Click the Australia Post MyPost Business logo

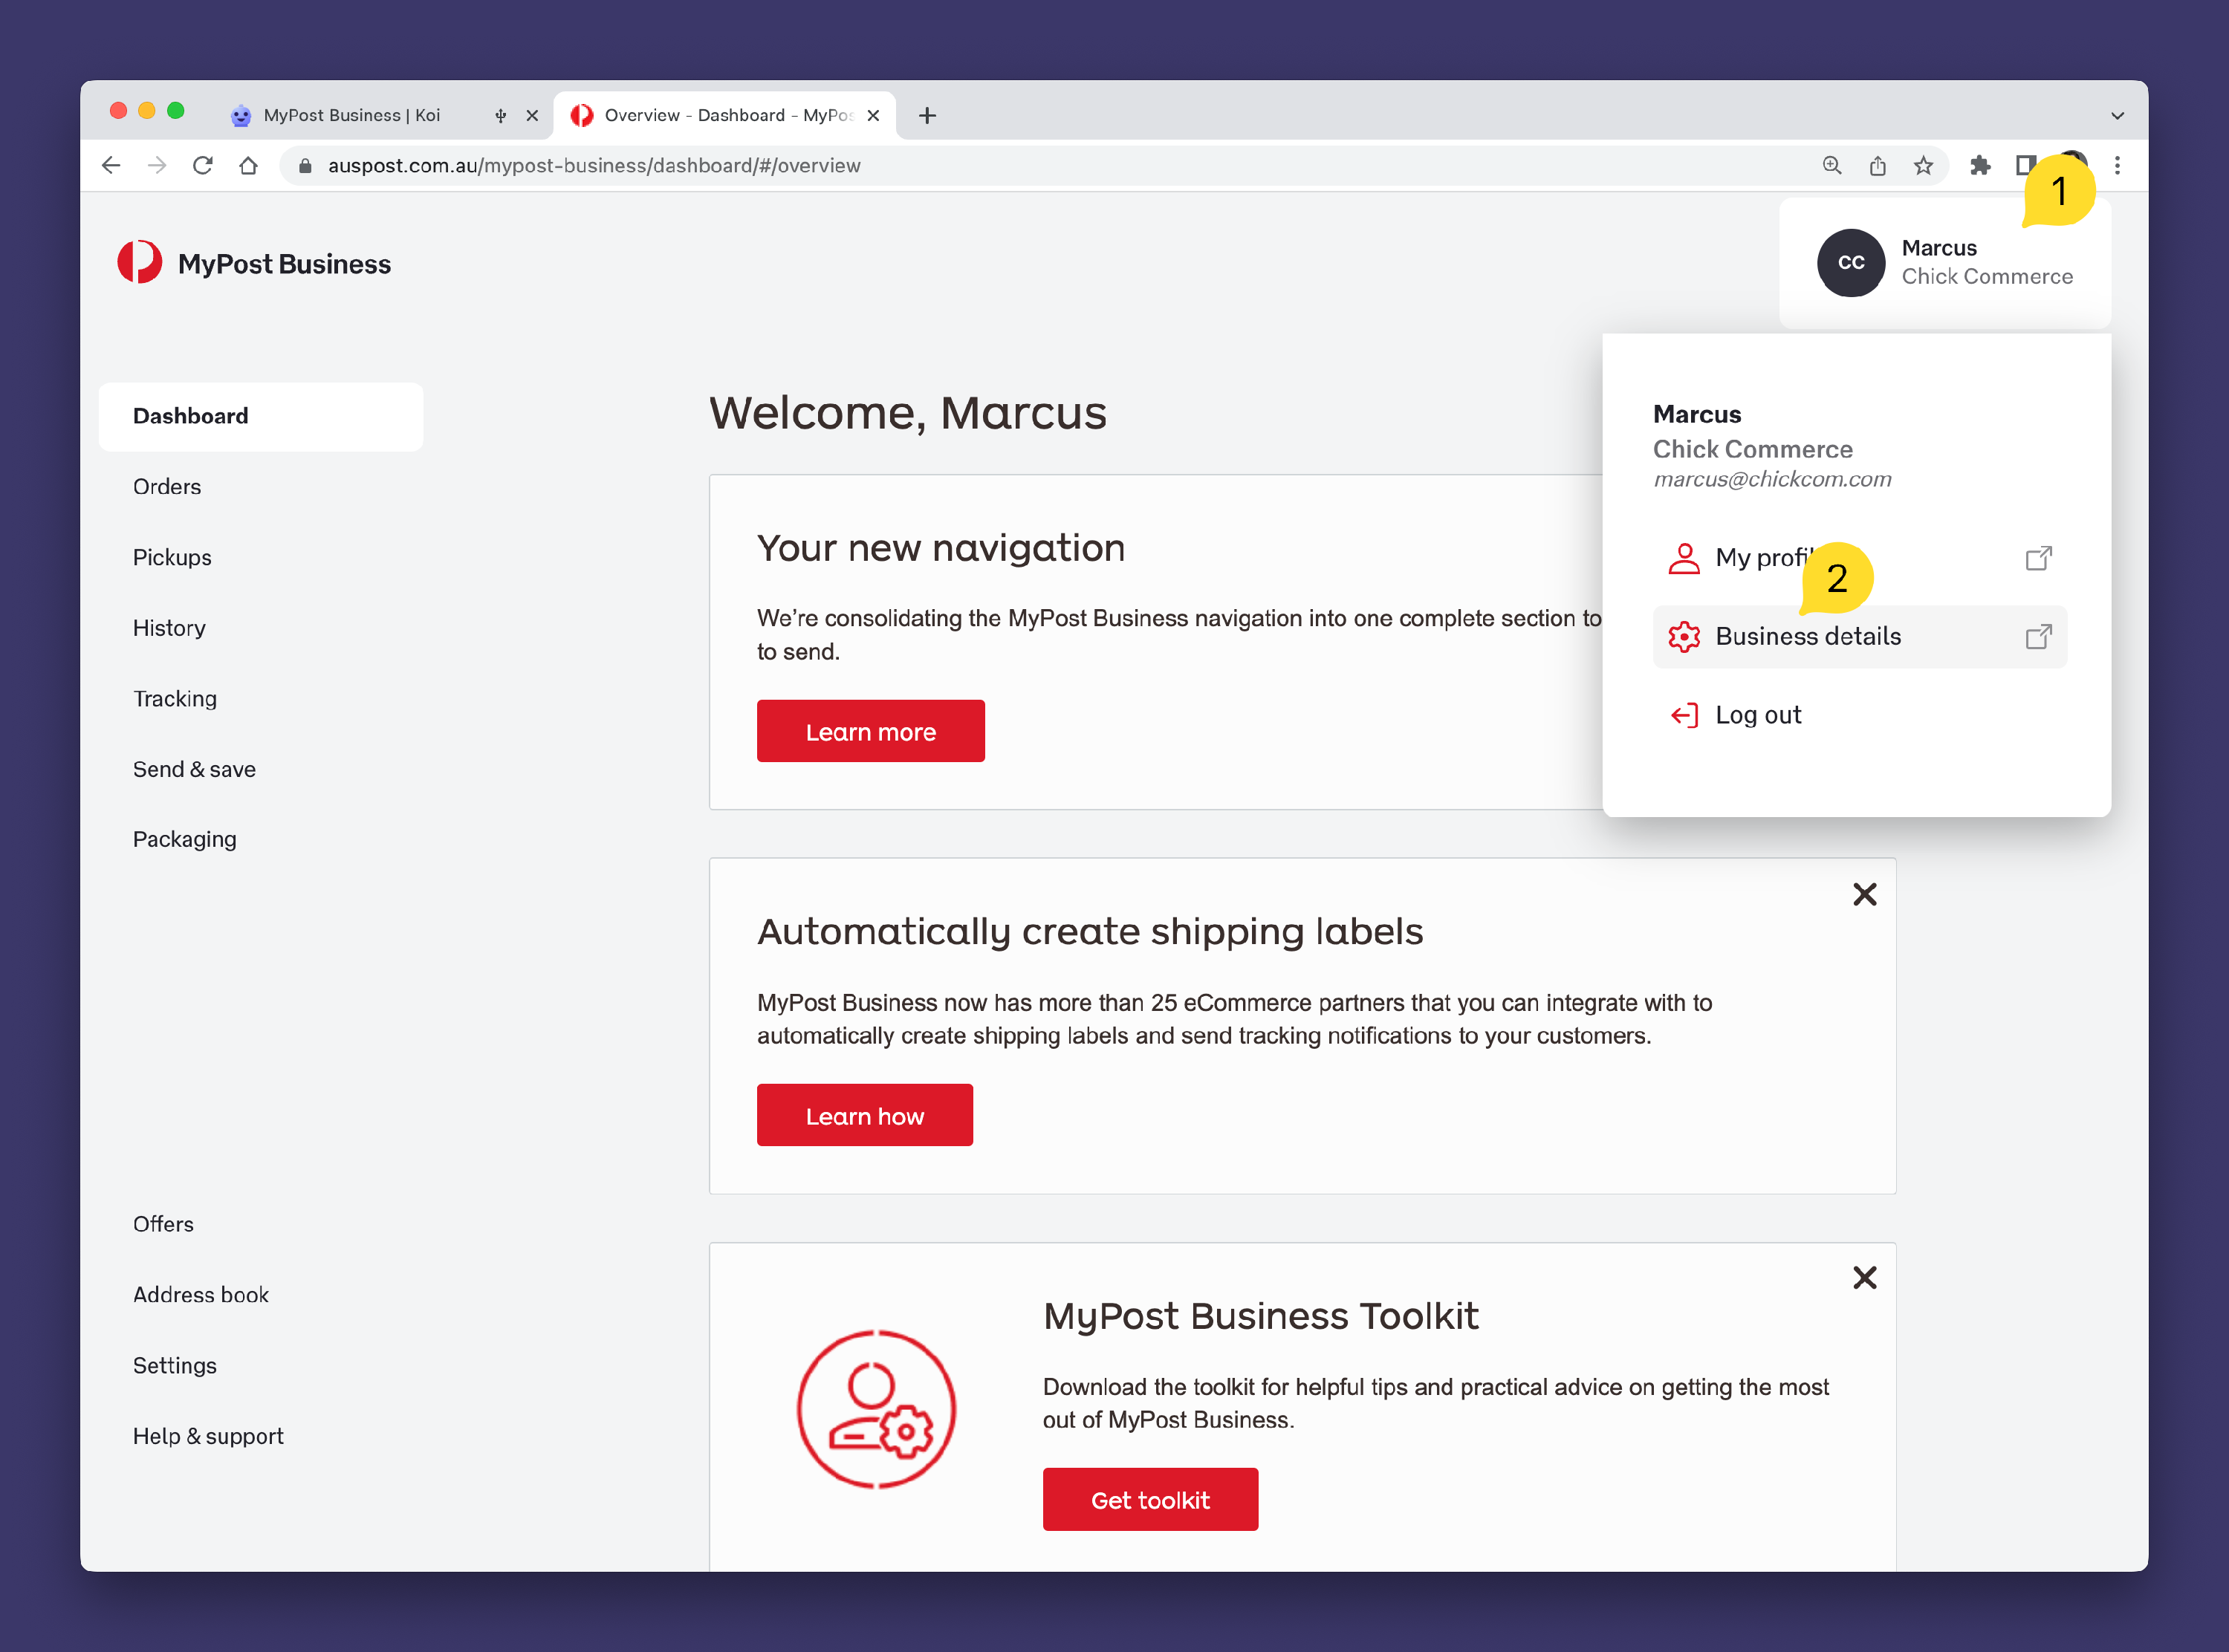click(254, 263)
